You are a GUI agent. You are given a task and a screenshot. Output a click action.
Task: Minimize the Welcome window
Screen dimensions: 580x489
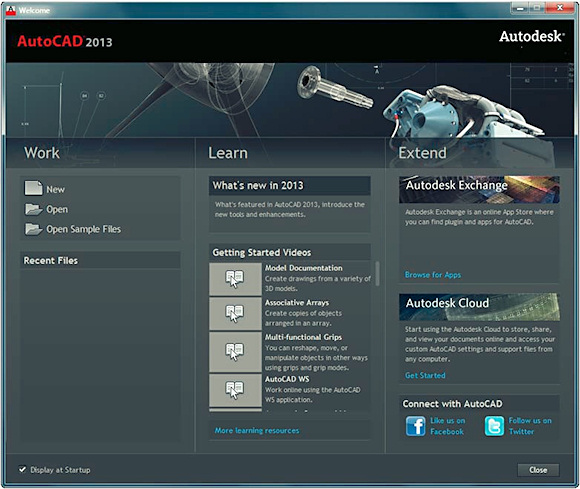coord(520,8)
